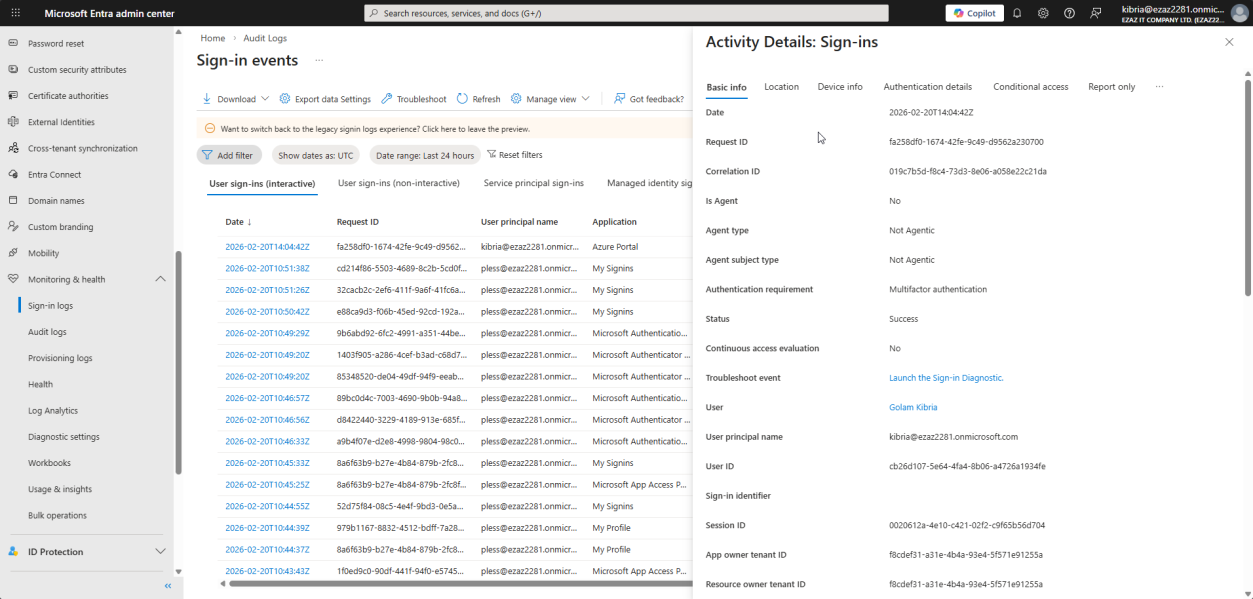
Task: Refresh the sign-in events list
Action: (479, 99)
